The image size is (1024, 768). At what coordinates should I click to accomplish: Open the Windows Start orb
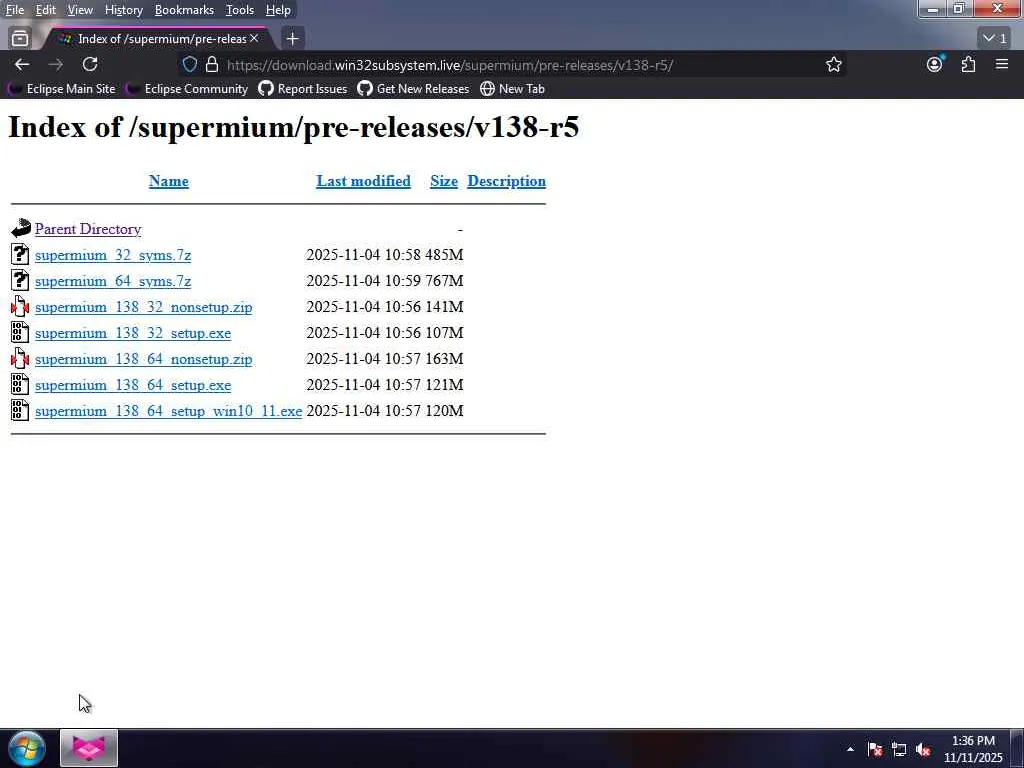click(27, 748)
